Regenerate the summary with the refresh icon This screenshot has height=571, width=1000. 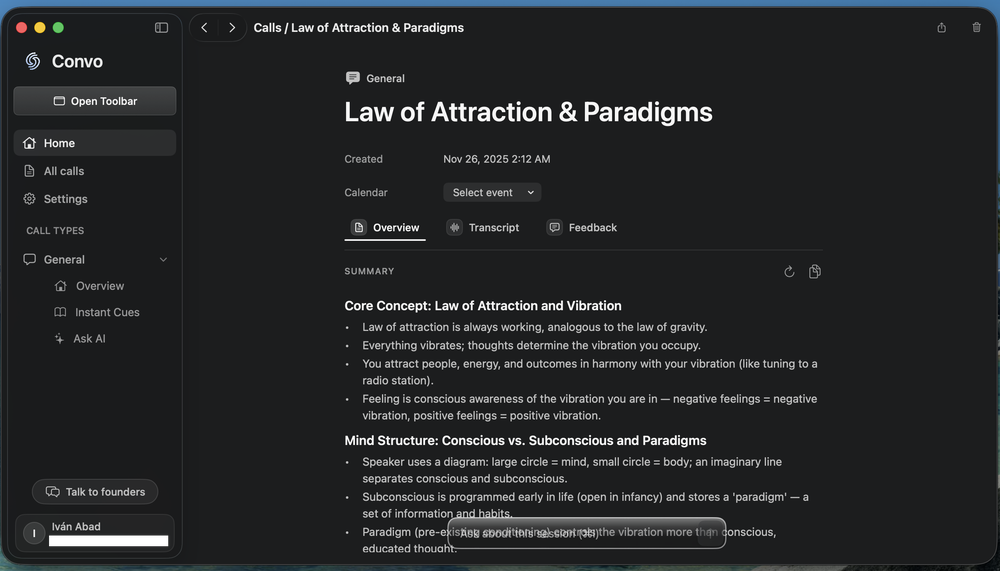pyautogui.click(x=790, y=272)
